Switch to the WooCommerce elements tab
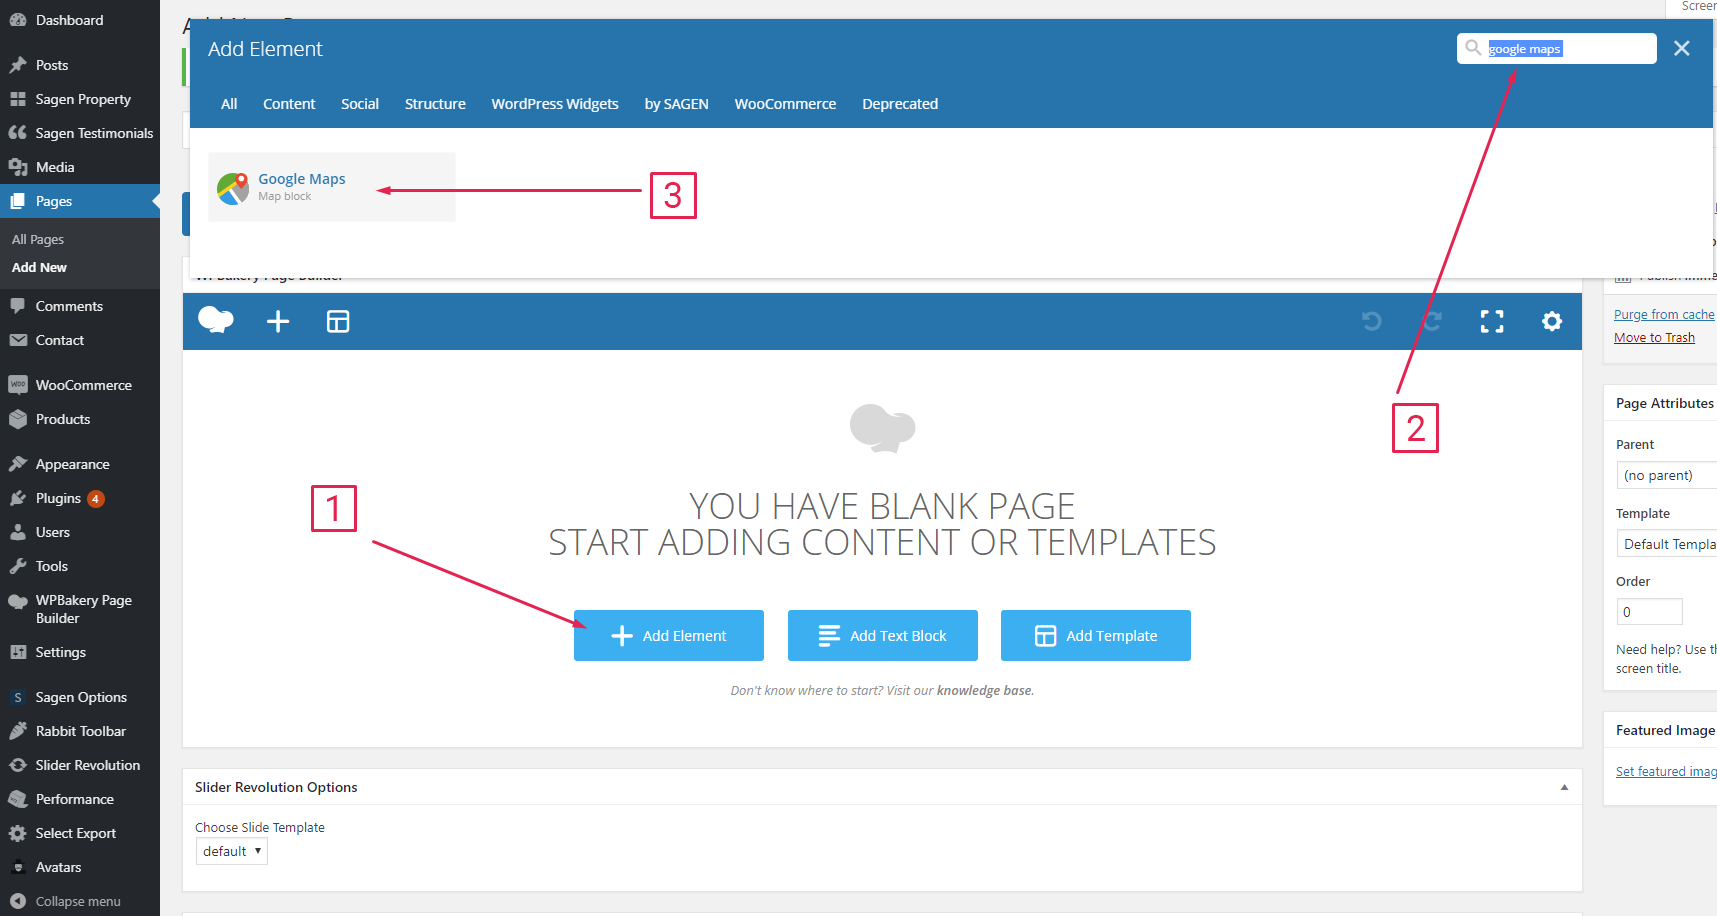 click(x=785, y=104)
